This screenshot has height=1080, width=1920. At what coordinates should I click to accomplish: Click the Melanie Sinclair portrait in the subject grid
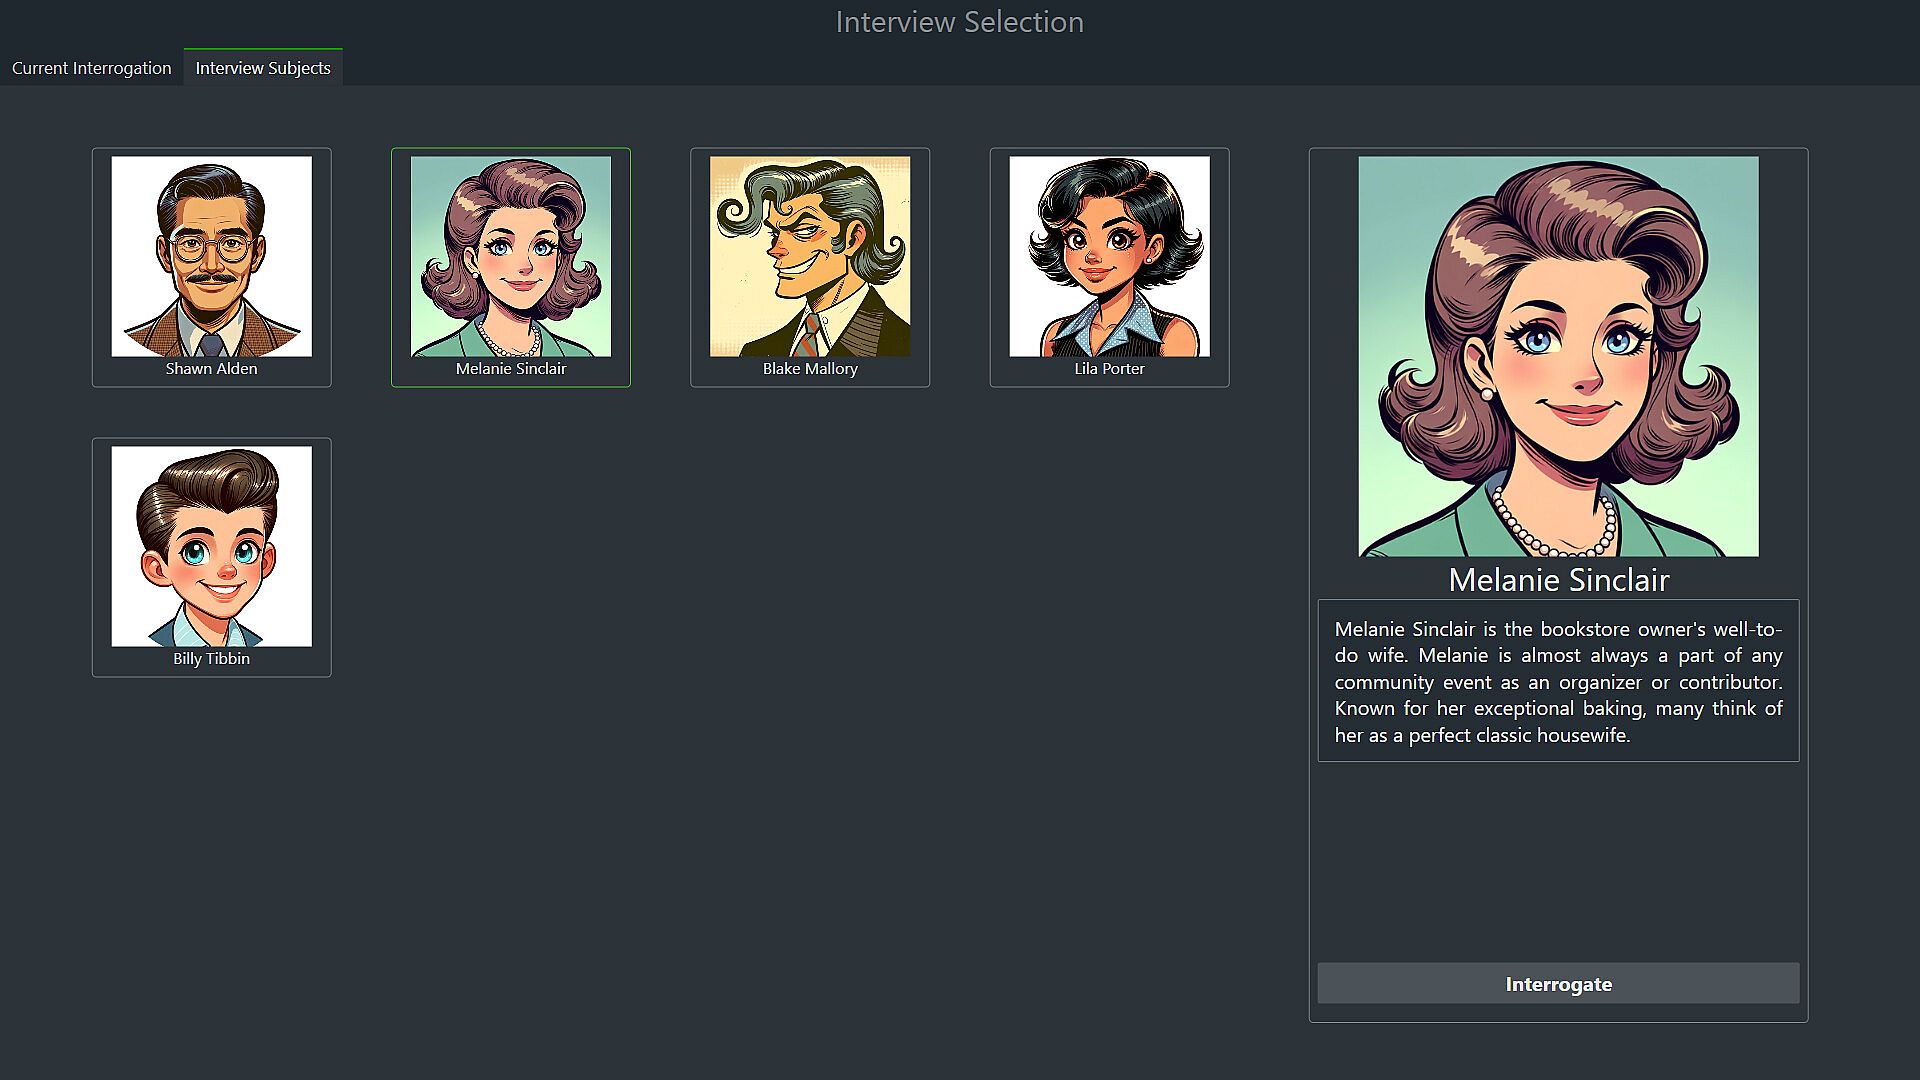click(x=510, y=256)
